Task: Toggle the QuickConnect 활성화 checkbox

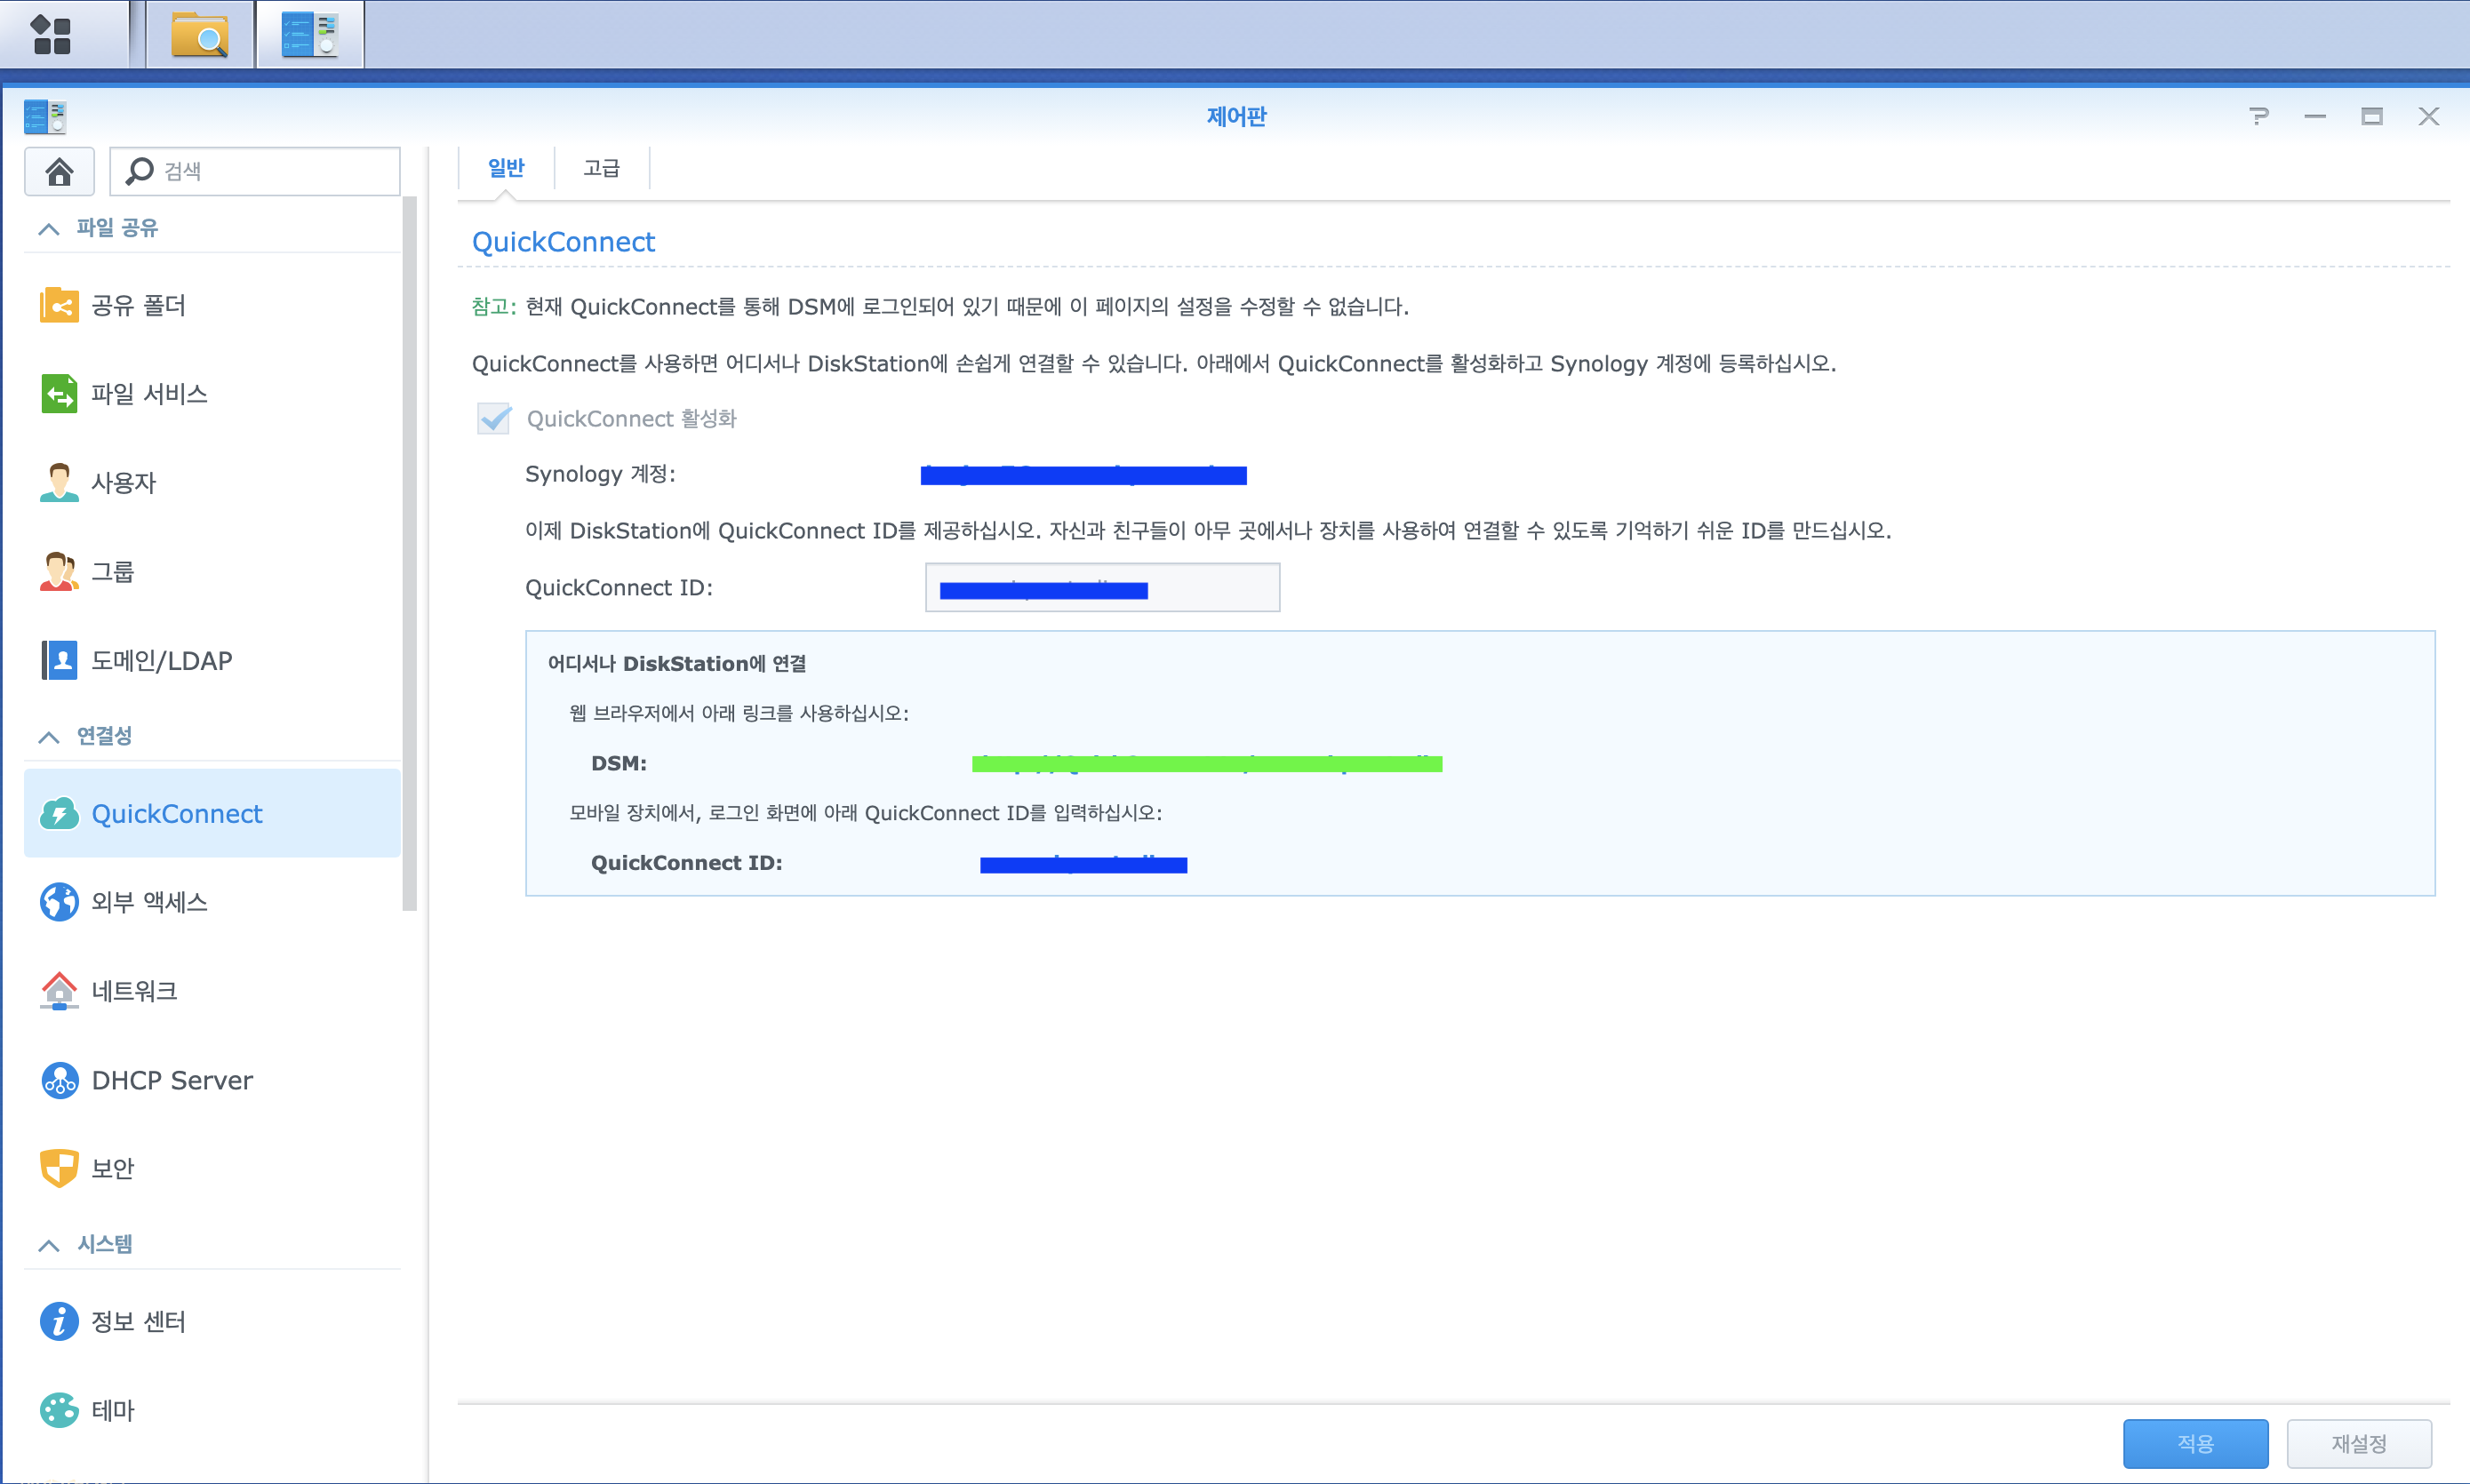Action: tap(494, 418)
